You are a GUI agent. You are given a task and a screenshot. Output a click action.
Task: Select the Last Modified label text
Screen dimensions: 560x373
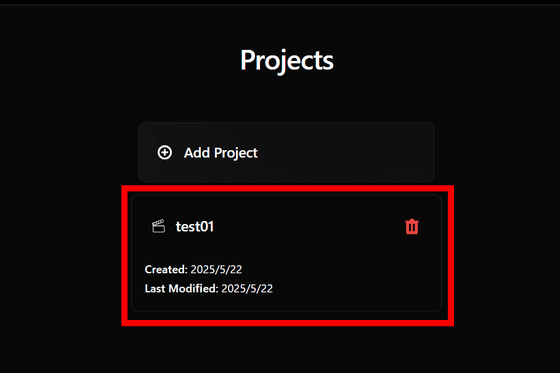click(181, 288)
